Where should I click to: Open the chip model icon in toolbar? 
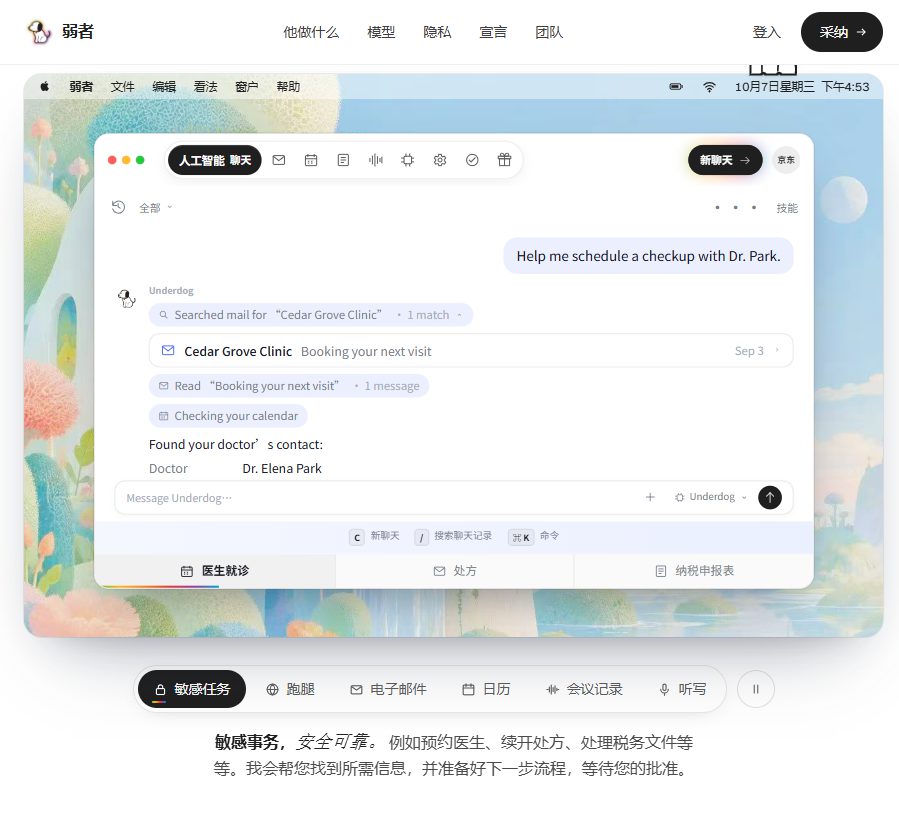[x=408, y=160]
